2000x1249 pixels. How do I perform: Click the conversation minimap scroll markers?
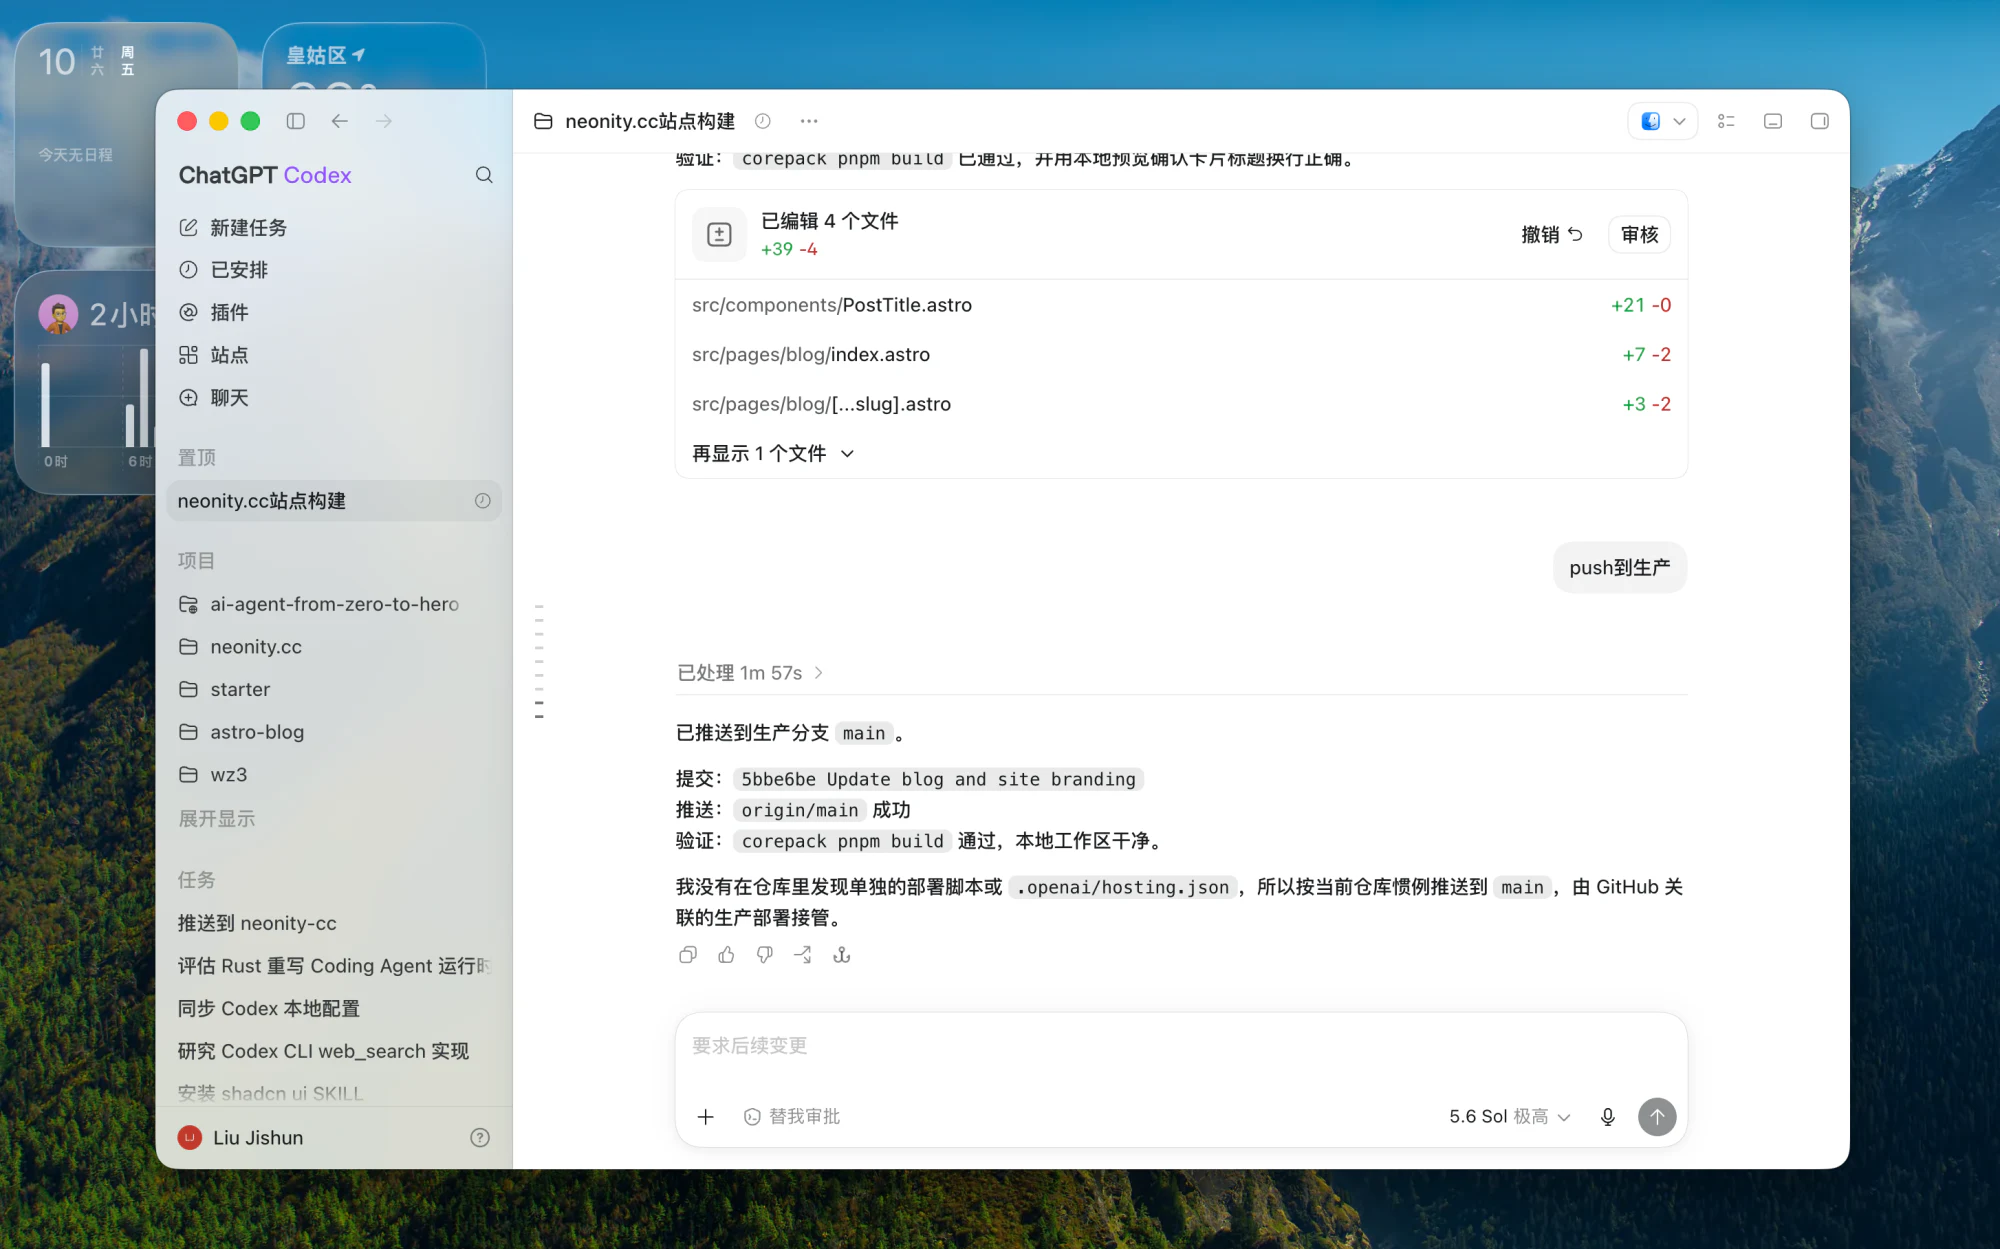(x=539, y=661)
